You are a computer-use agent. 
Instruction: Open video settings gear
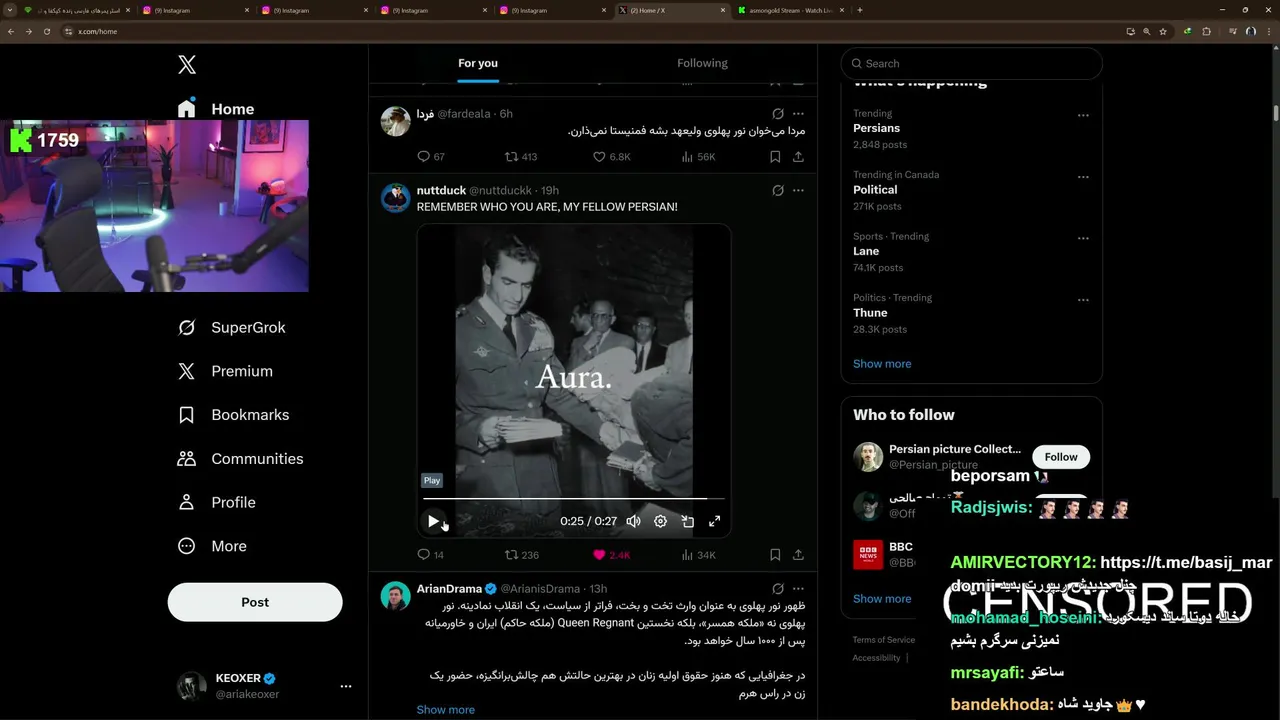(x=660, y=521)
